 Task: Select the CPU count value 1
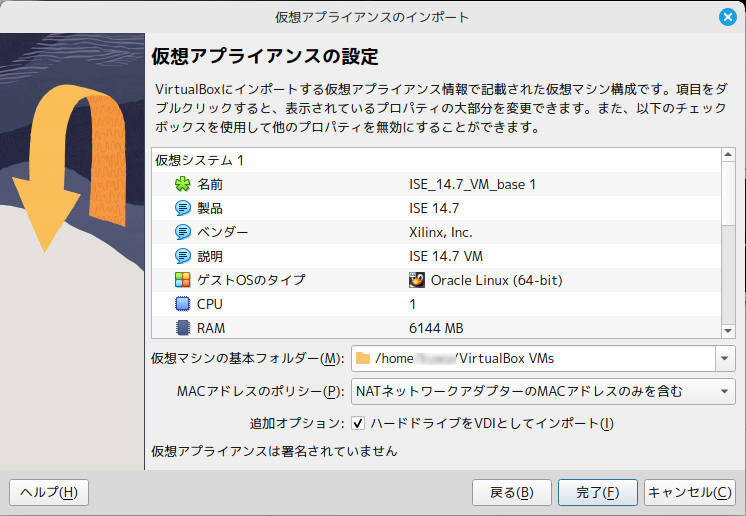click(412, 304)
